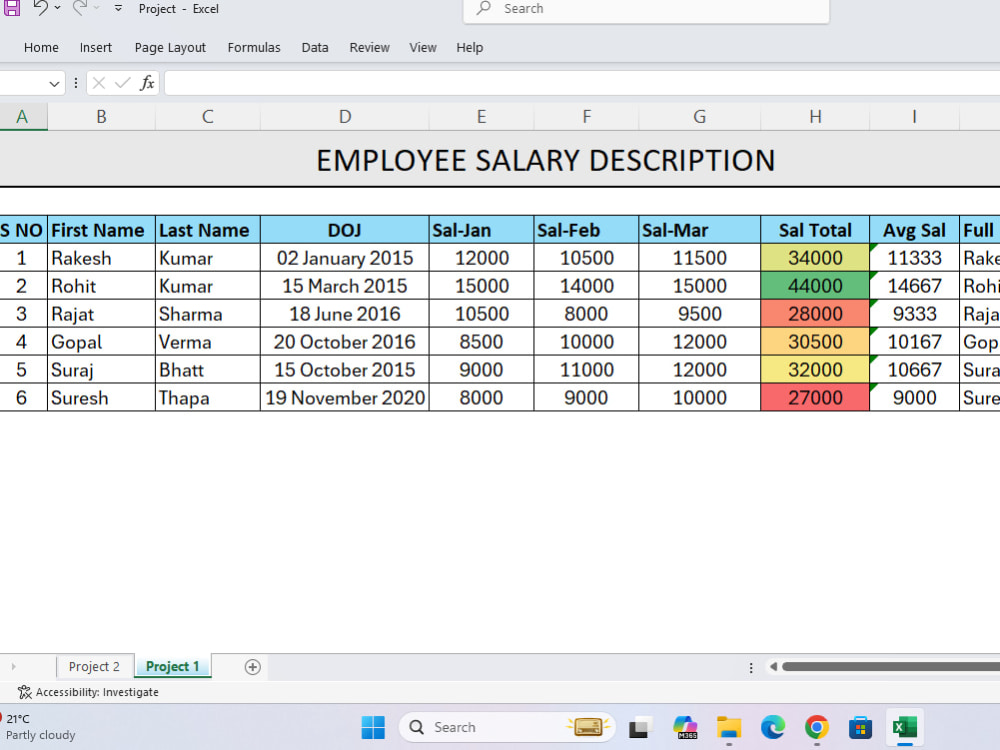Image resolution: width=1000 pixels, height=750 pixels.
Task: Click the Sal-Jan header cell
Action: coord(481,230)
